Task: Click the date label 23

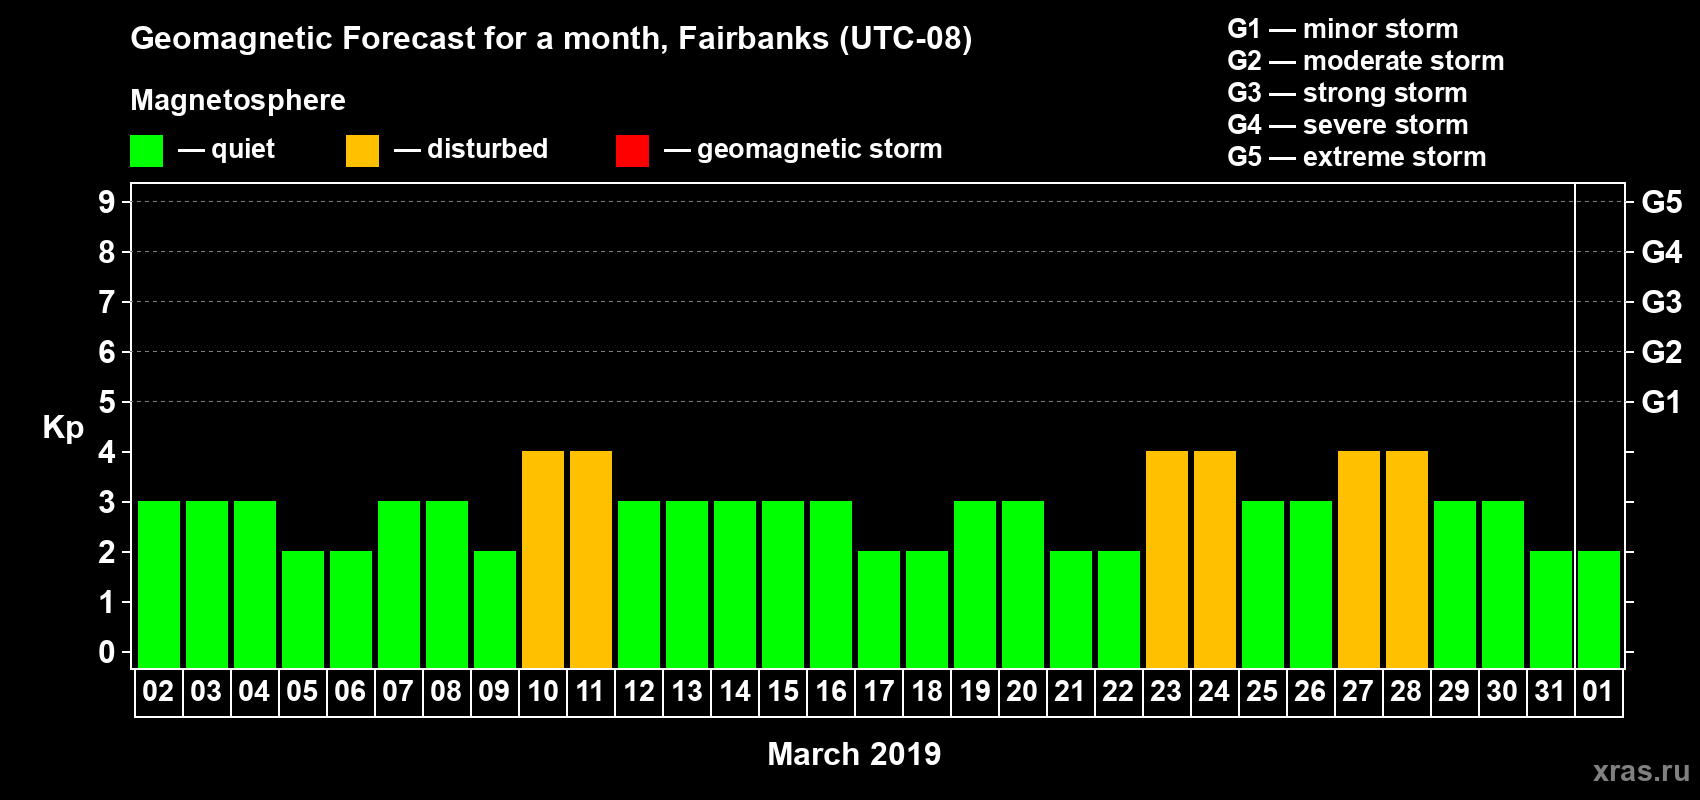Action: [x=1166, y=691]
